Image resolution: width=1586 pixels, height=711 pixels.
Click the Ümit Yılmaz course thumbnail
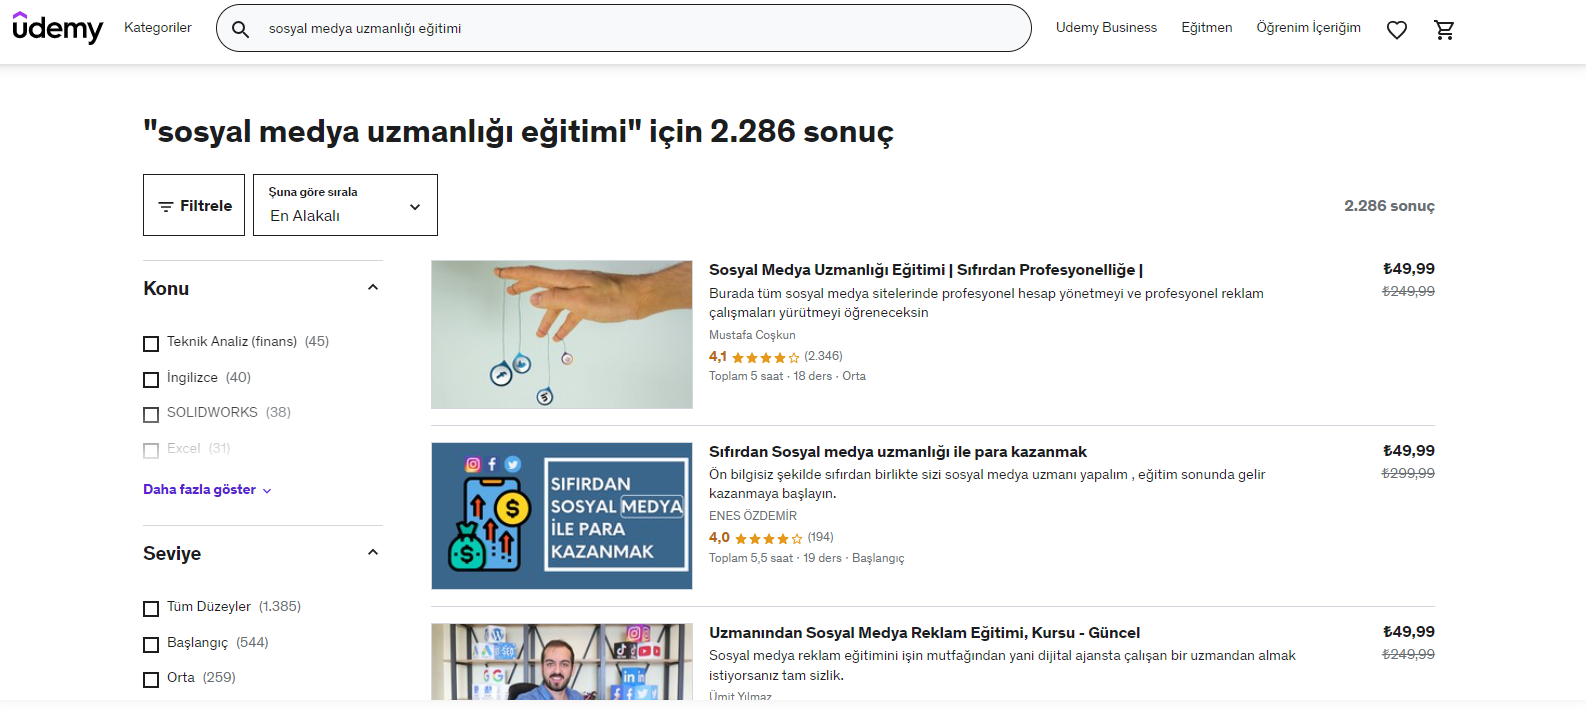562,661
